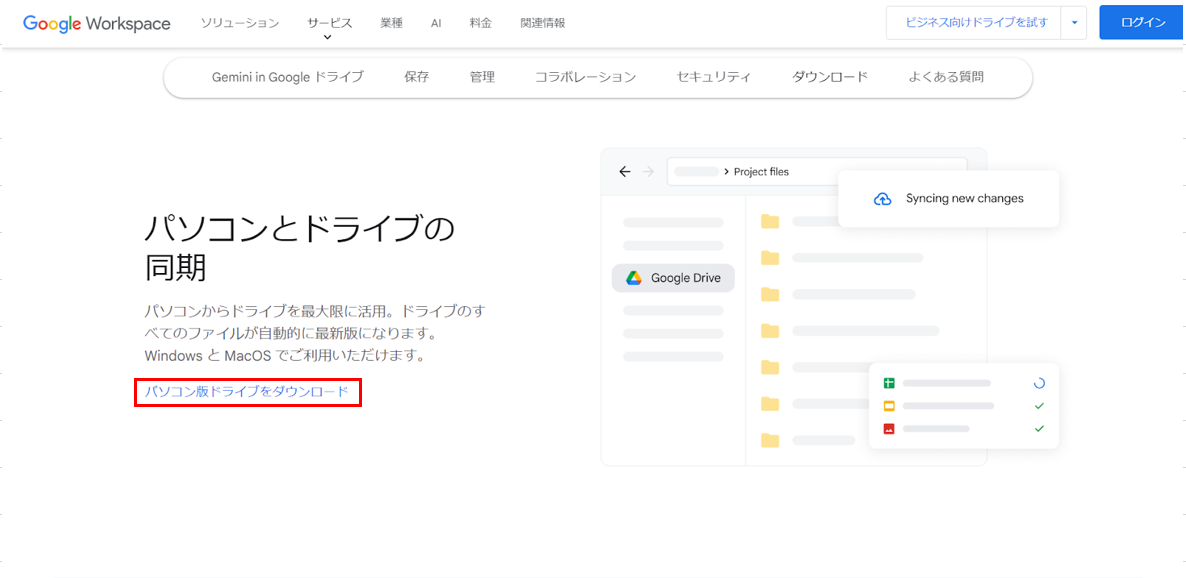This screenshot has width=1186, height=578.
Task: Click the green Sheets file icon
Action: tap(889, 384)
